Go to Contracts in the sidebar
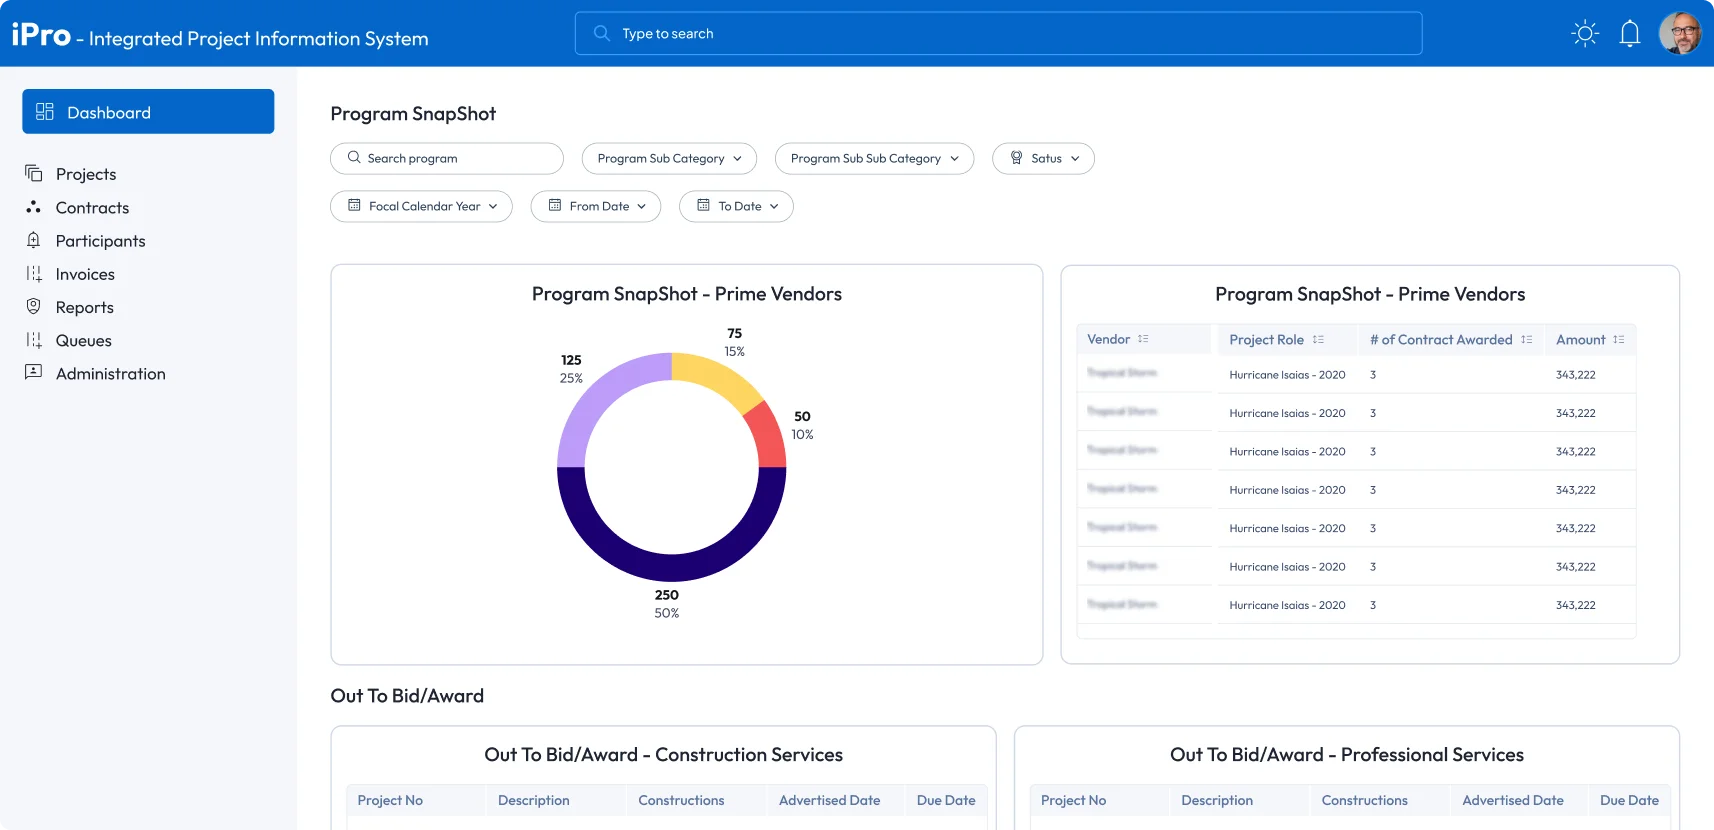The width and height of the screenshot is (1714, 830). click(92, 208)
